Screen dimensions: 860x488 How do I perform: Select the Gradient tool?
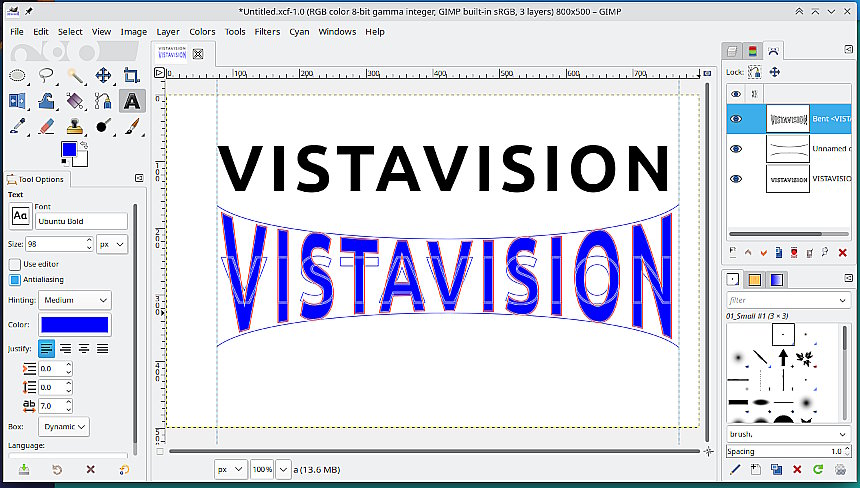click(x=75, y=101)
